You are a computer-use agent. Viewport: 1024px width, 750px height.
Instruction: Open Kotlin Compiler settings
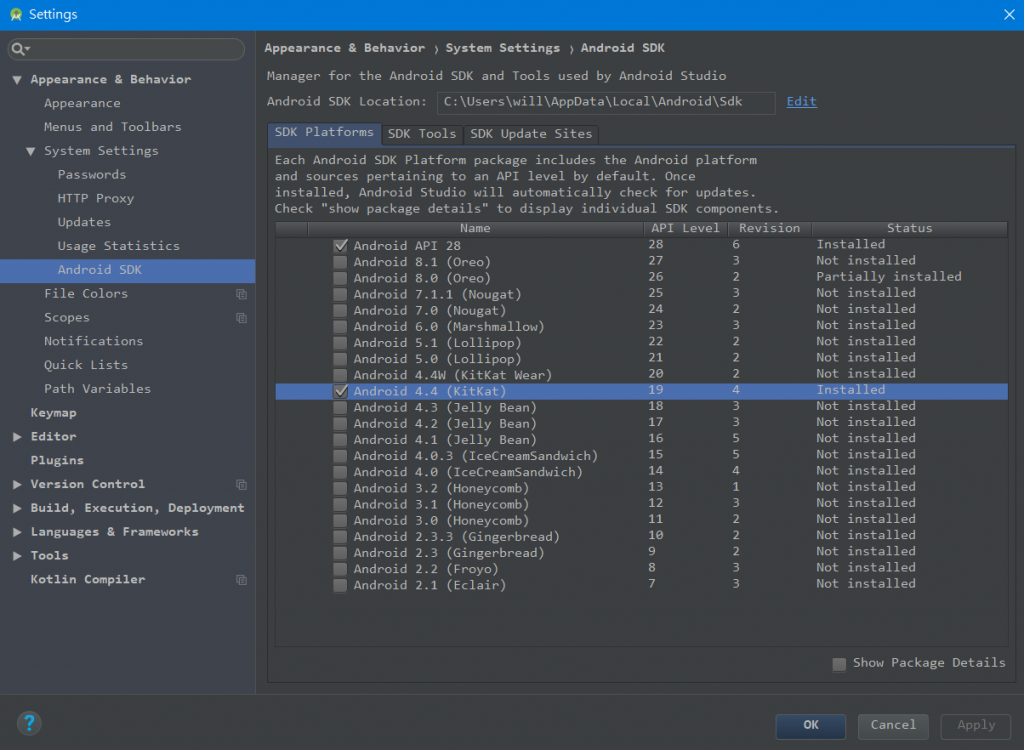pyautogui.click(x=88, y=579)
